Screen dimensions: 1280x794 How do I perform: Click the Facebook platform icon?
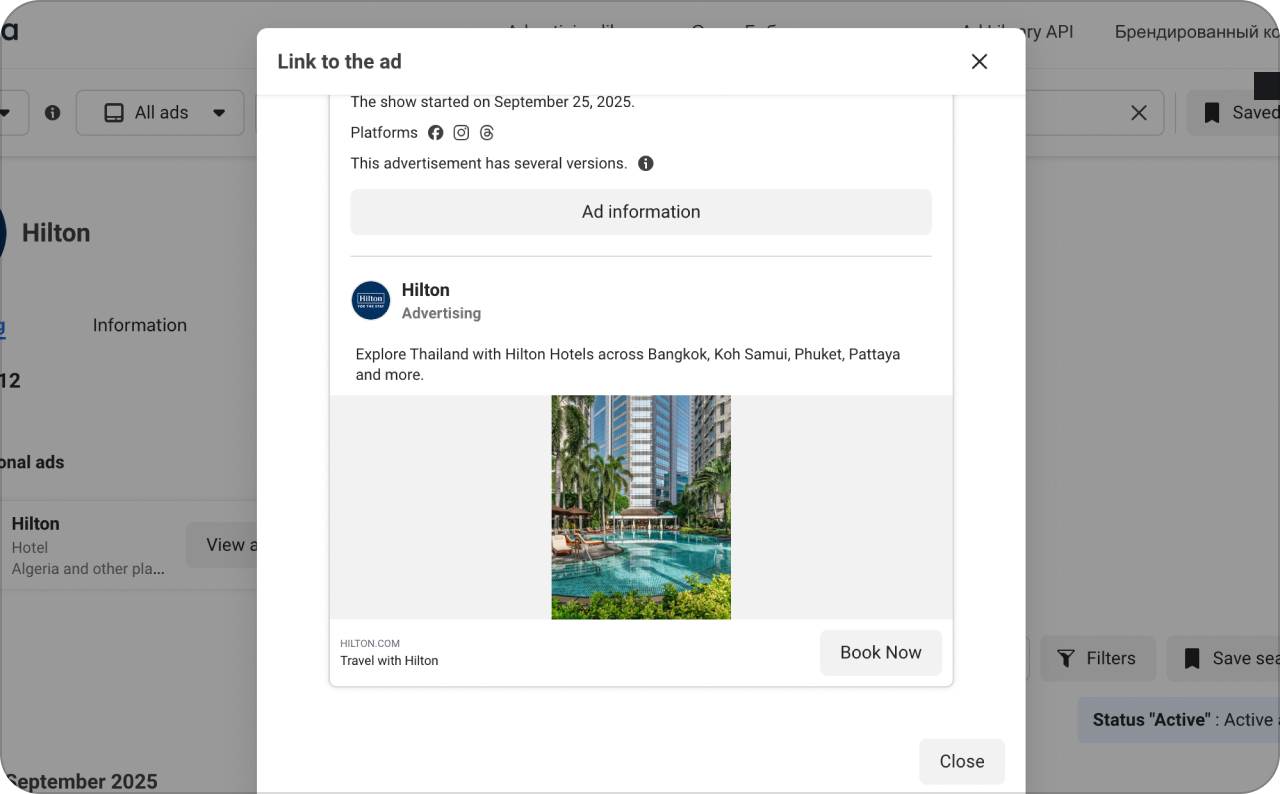[x=435, y=132]
